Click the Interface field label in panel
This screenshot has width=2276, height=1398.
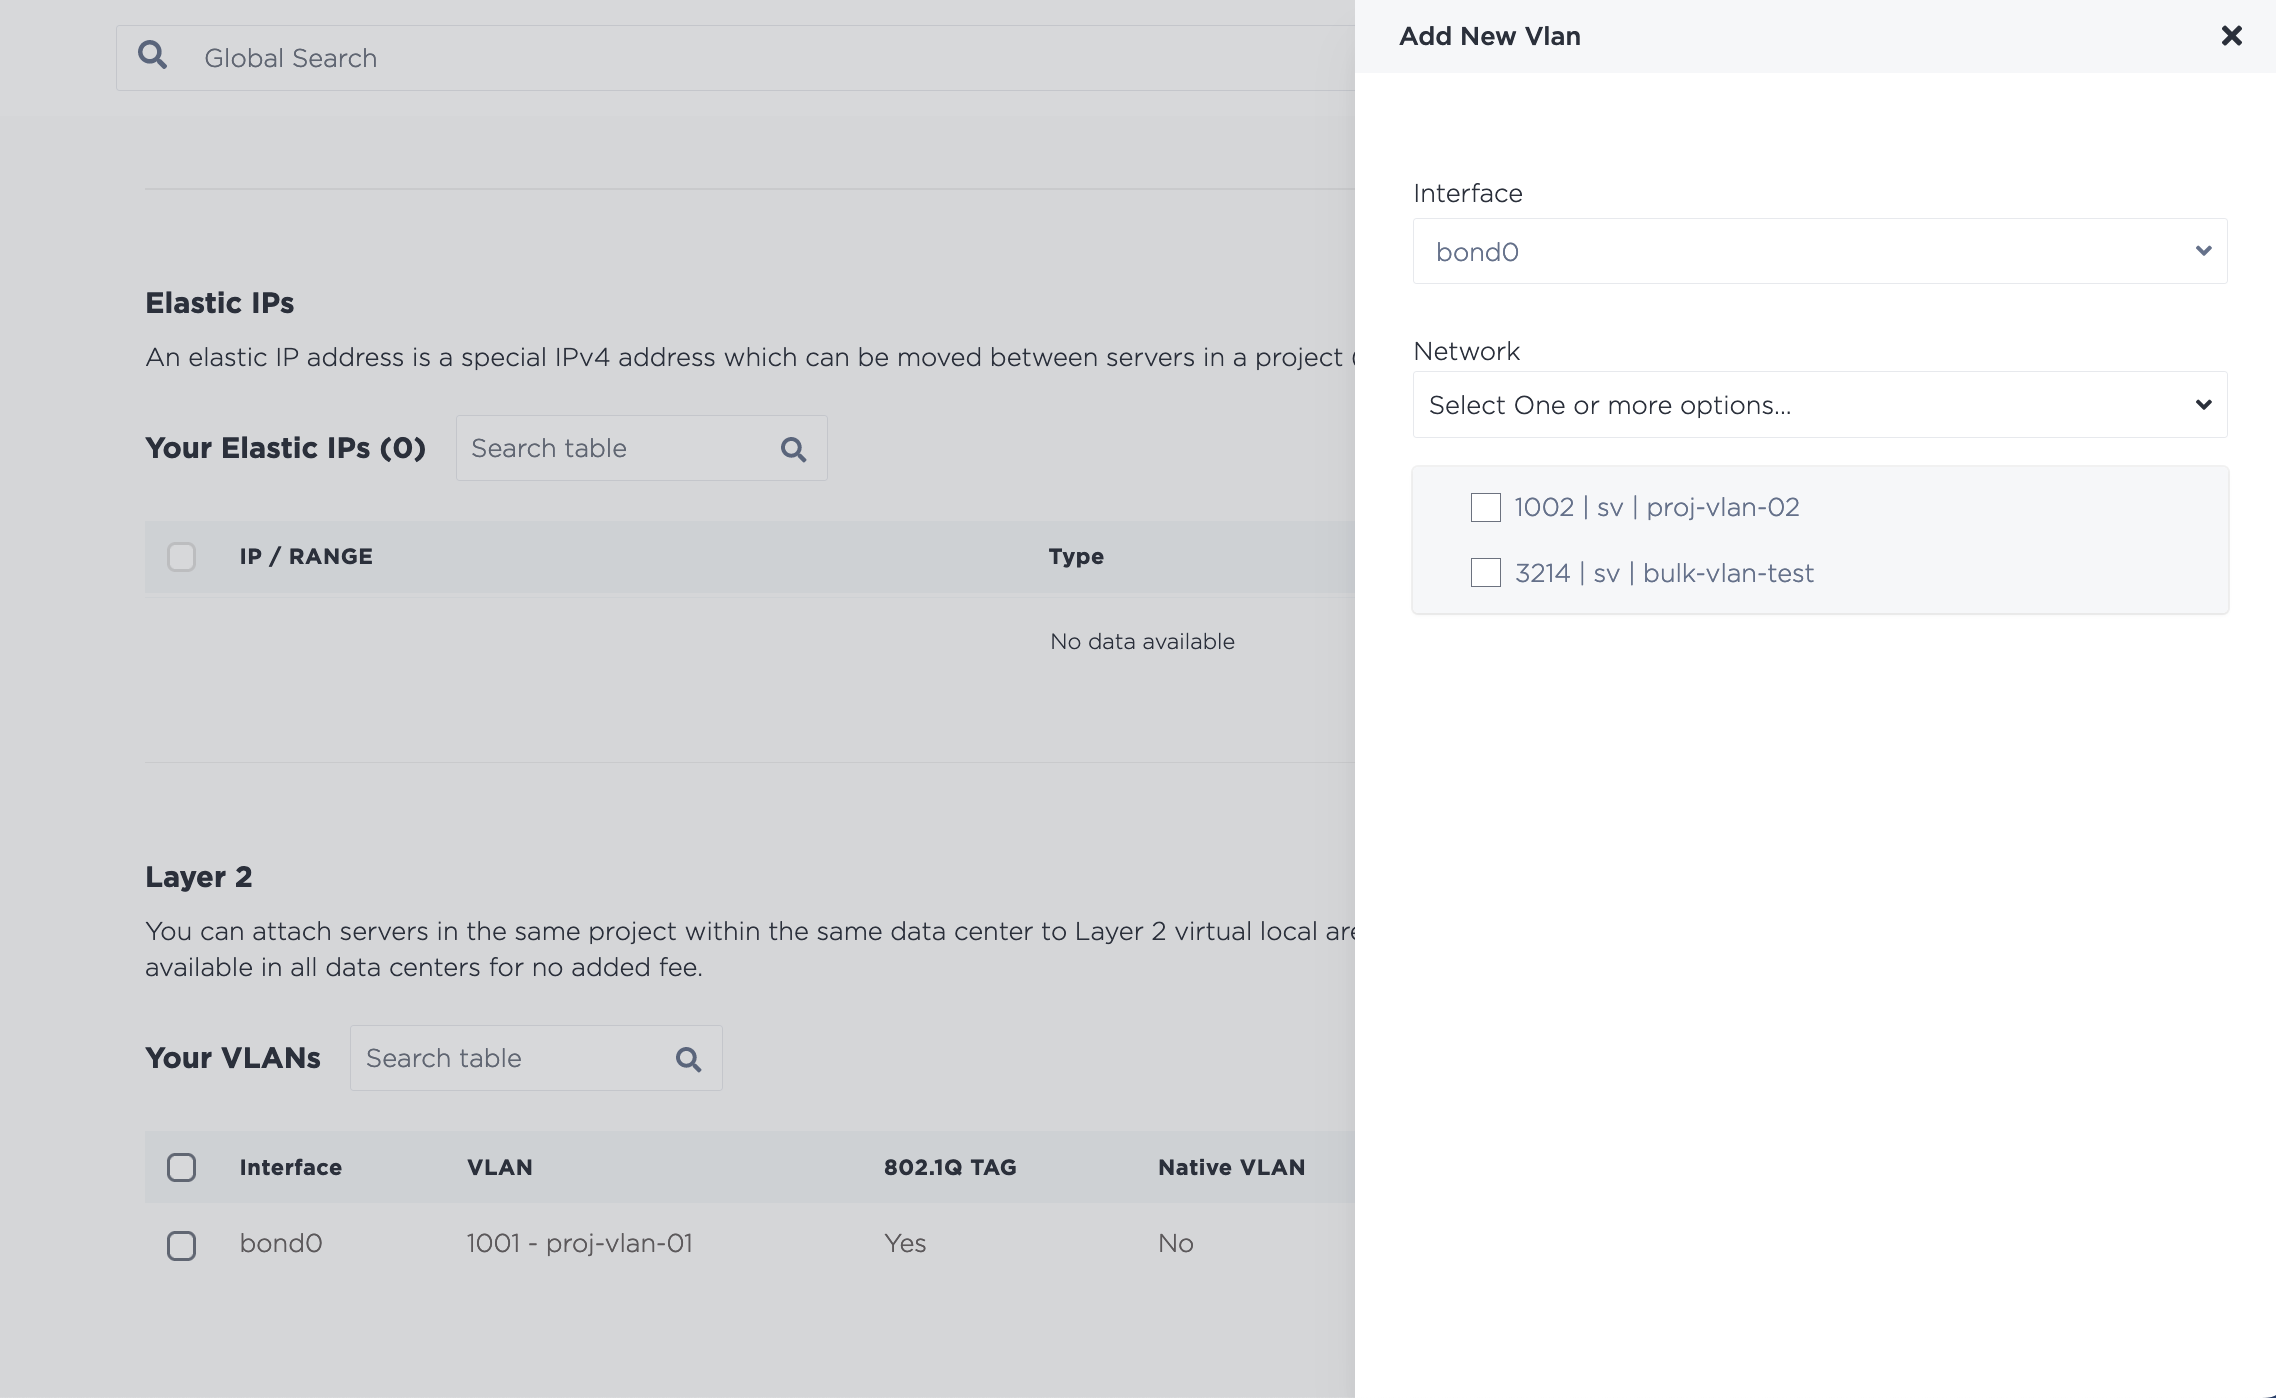[1468, 193]
